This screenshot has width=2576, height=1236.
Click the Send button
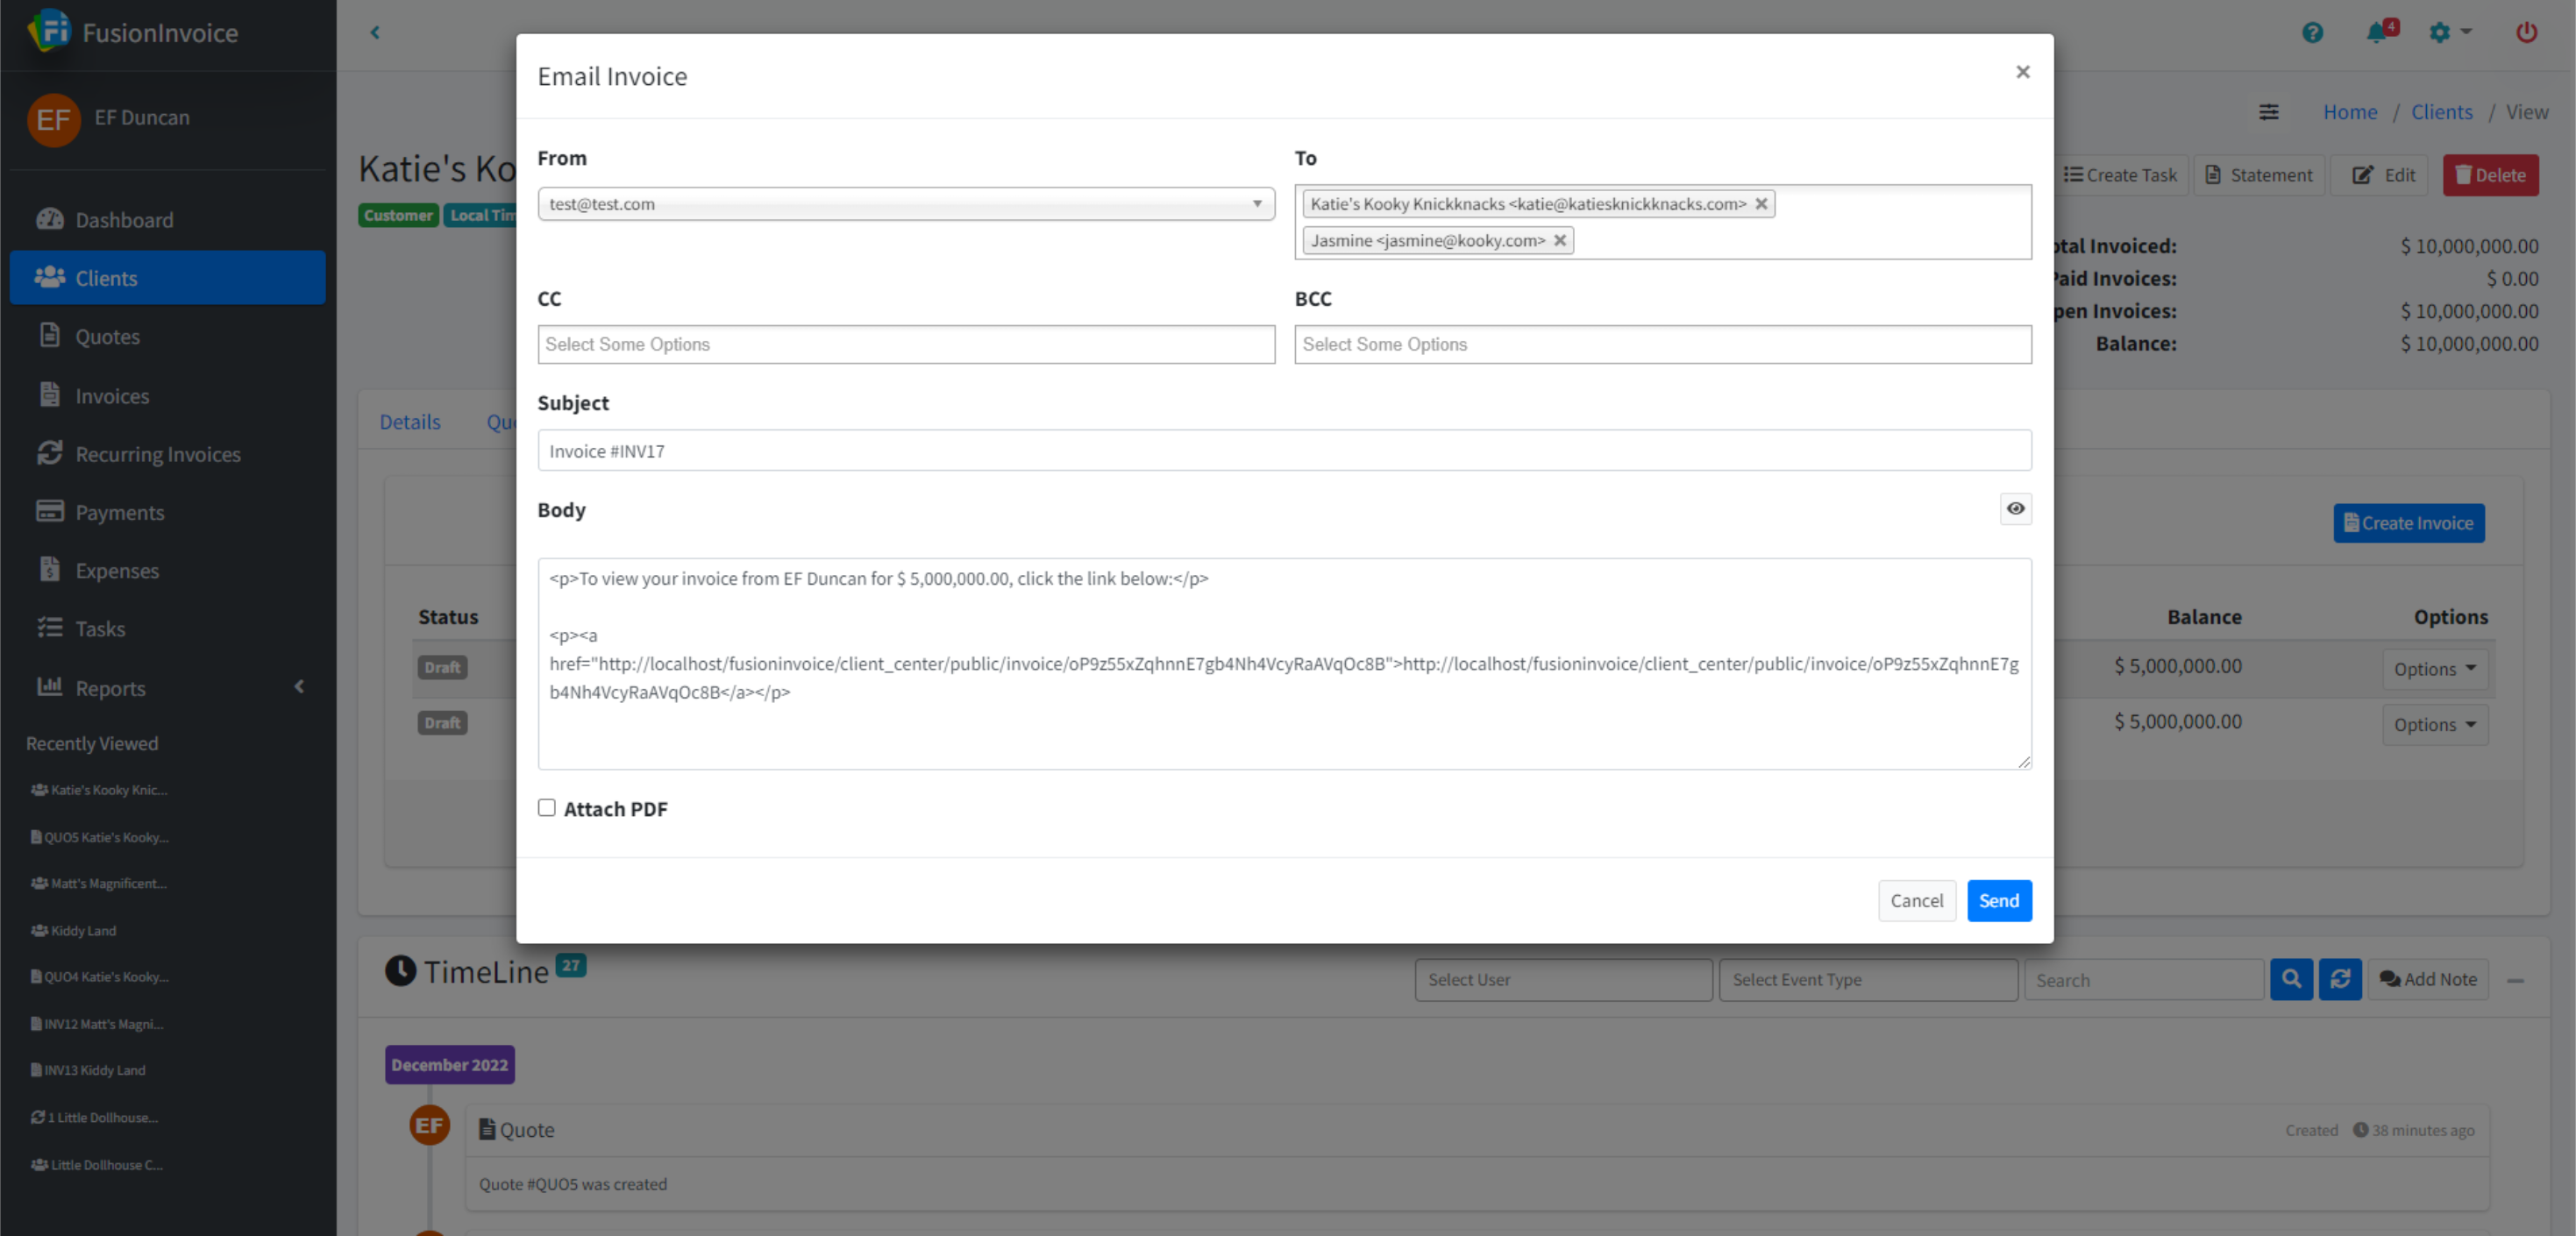click(1998, 901)
